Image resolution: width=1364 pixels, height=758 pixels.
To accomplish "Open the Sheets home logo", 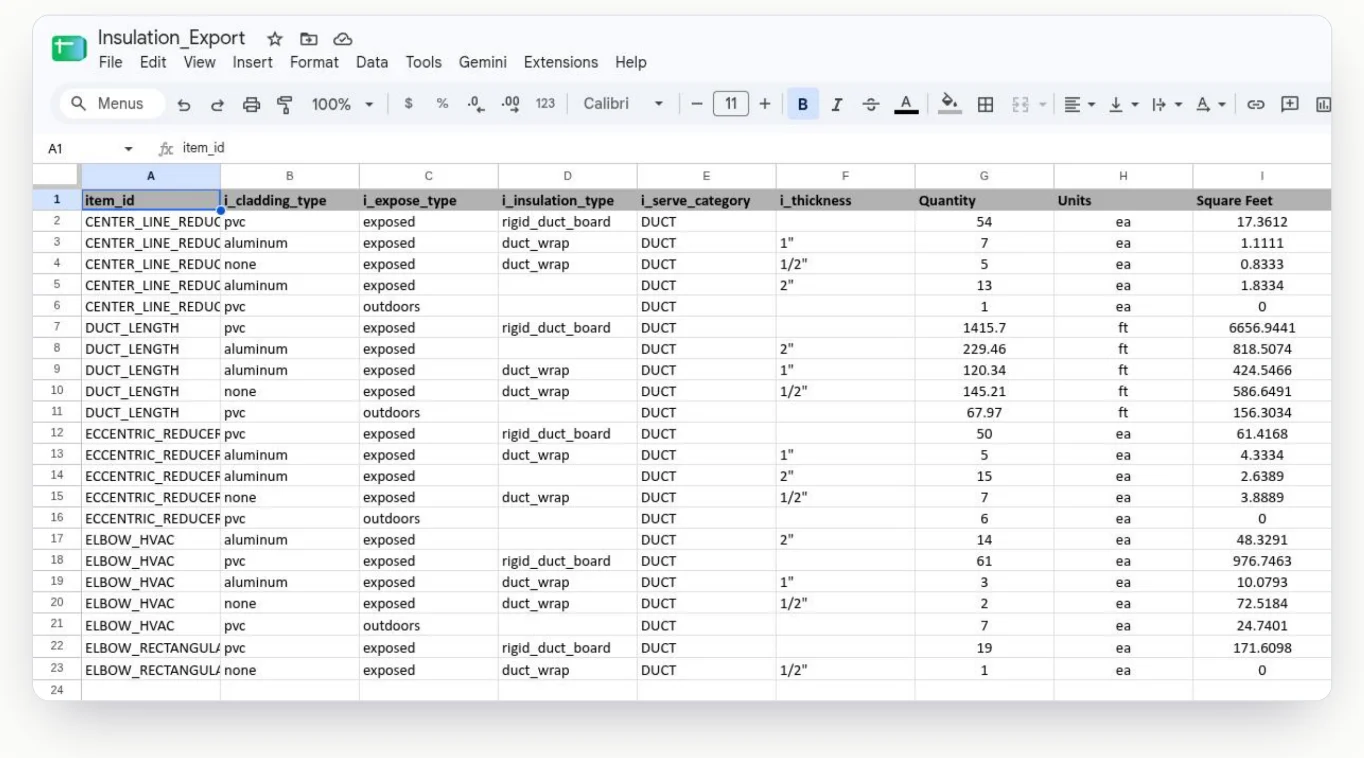I will (x=69, y=48).
